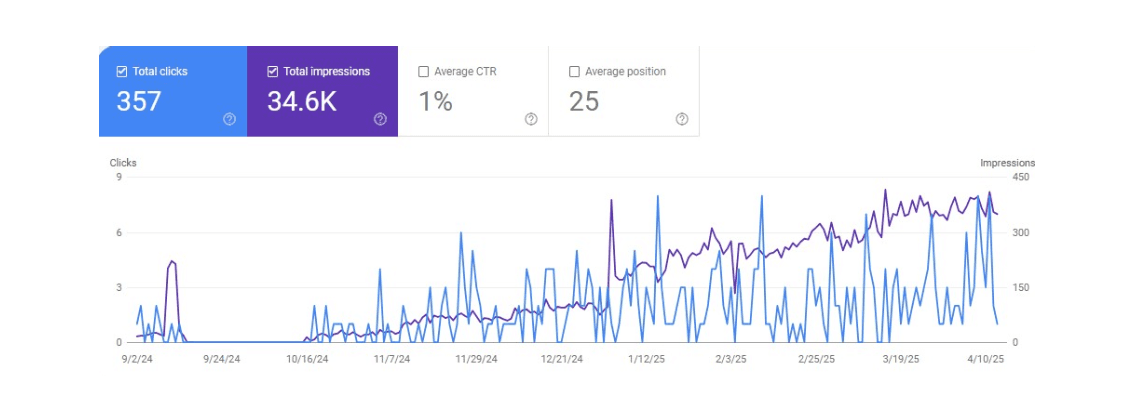Click the 9/2/24 date label on the chart
1128x415 pixels.
tap(137, 358)
